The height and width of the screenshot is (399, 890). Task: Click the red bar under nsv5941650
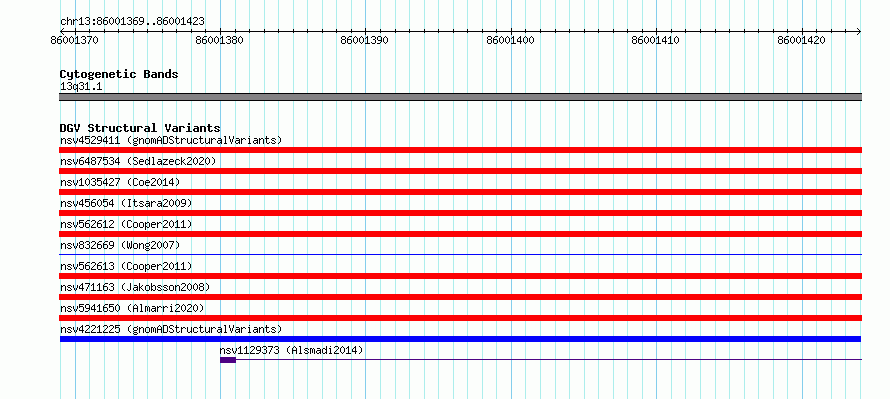[x=460, y=318]
